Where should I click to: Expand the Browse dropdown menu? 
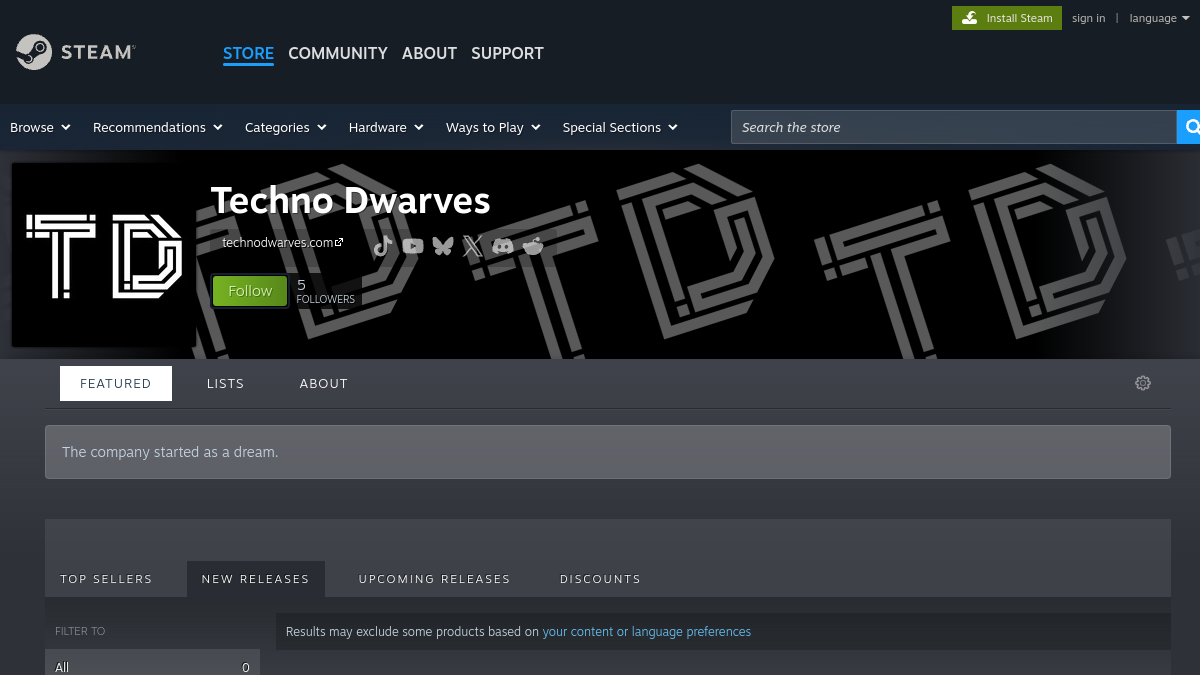point(40,127)
